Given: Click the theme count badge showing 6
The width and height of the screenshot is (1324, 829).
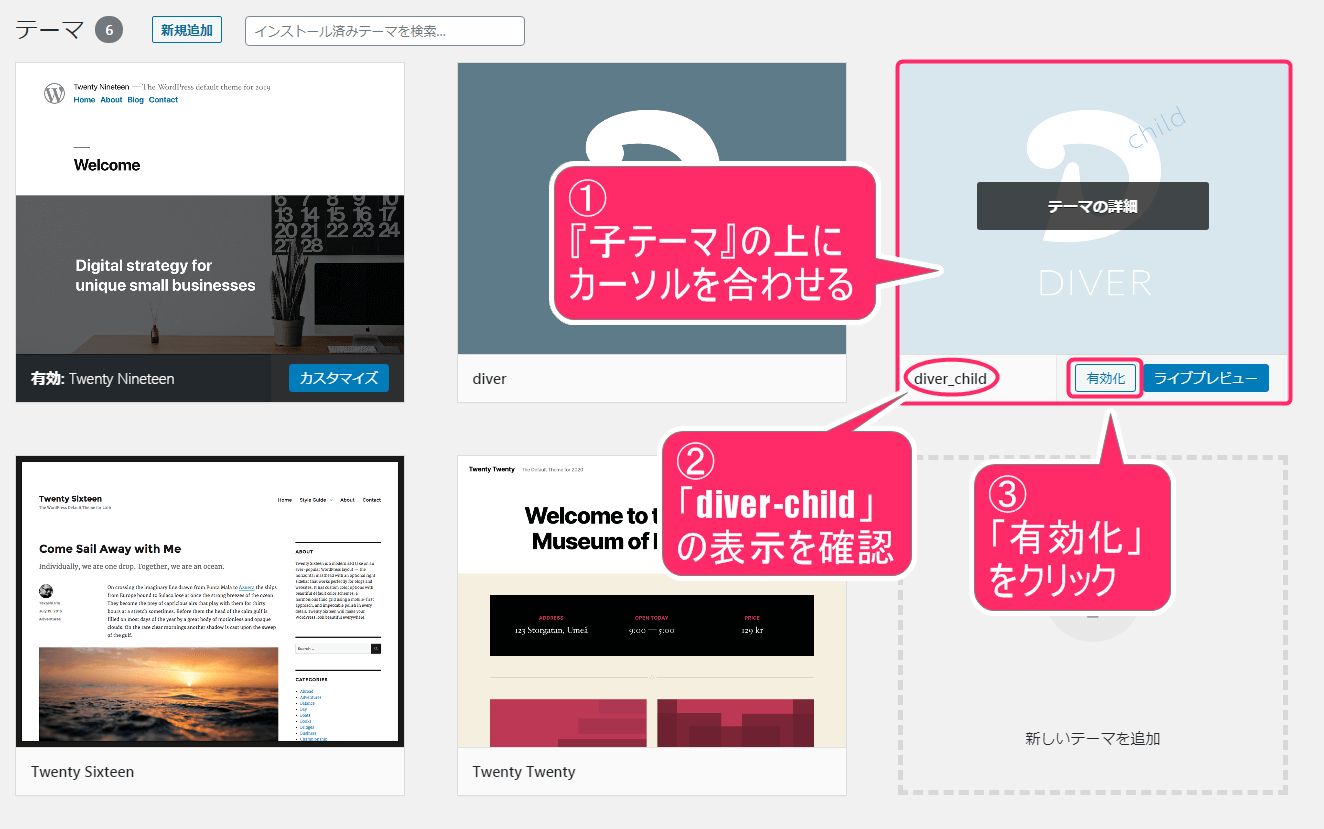Looking at the screenshot, I should coord(109,29).
